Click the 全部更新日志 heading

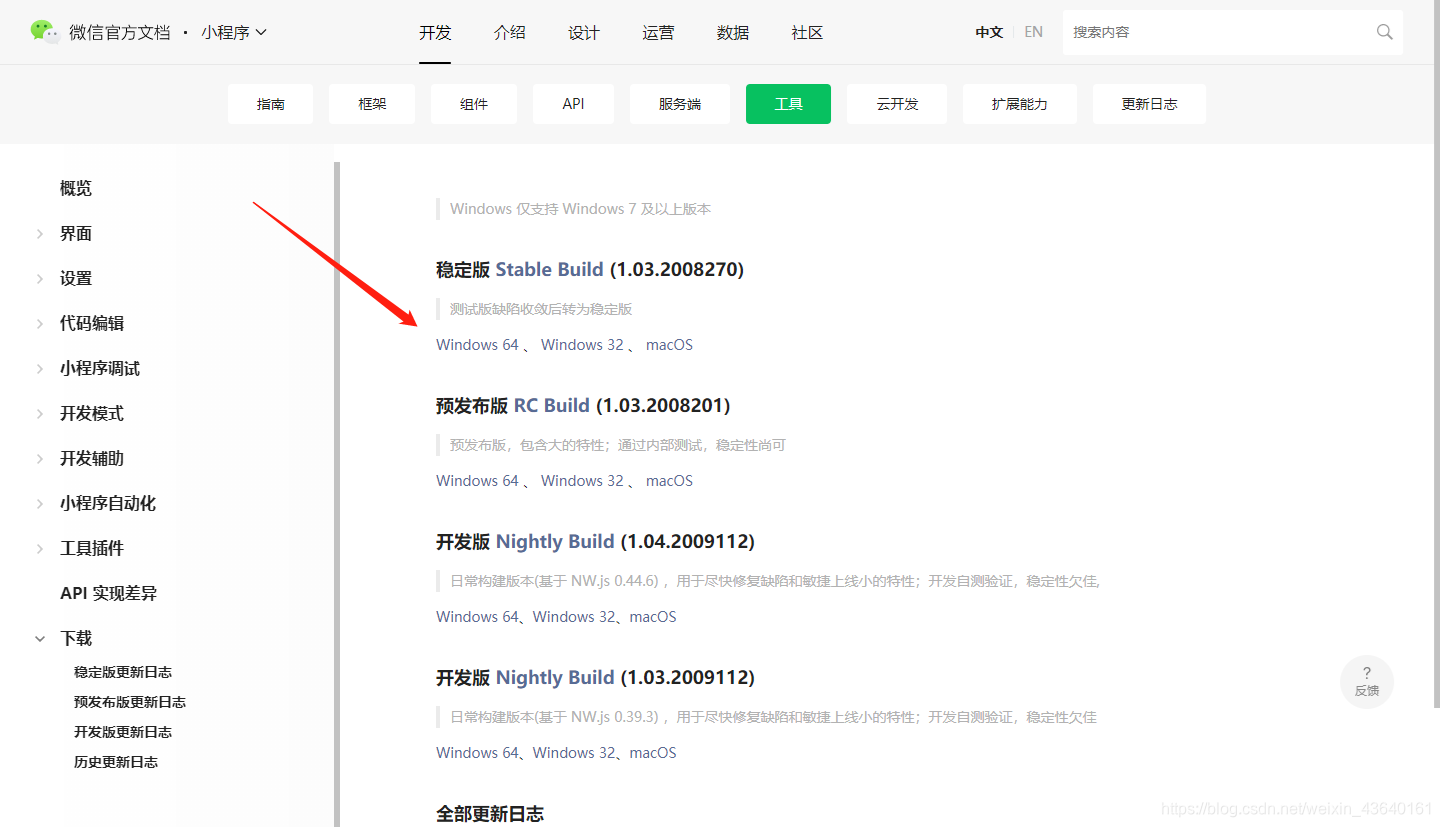[490, 813]
